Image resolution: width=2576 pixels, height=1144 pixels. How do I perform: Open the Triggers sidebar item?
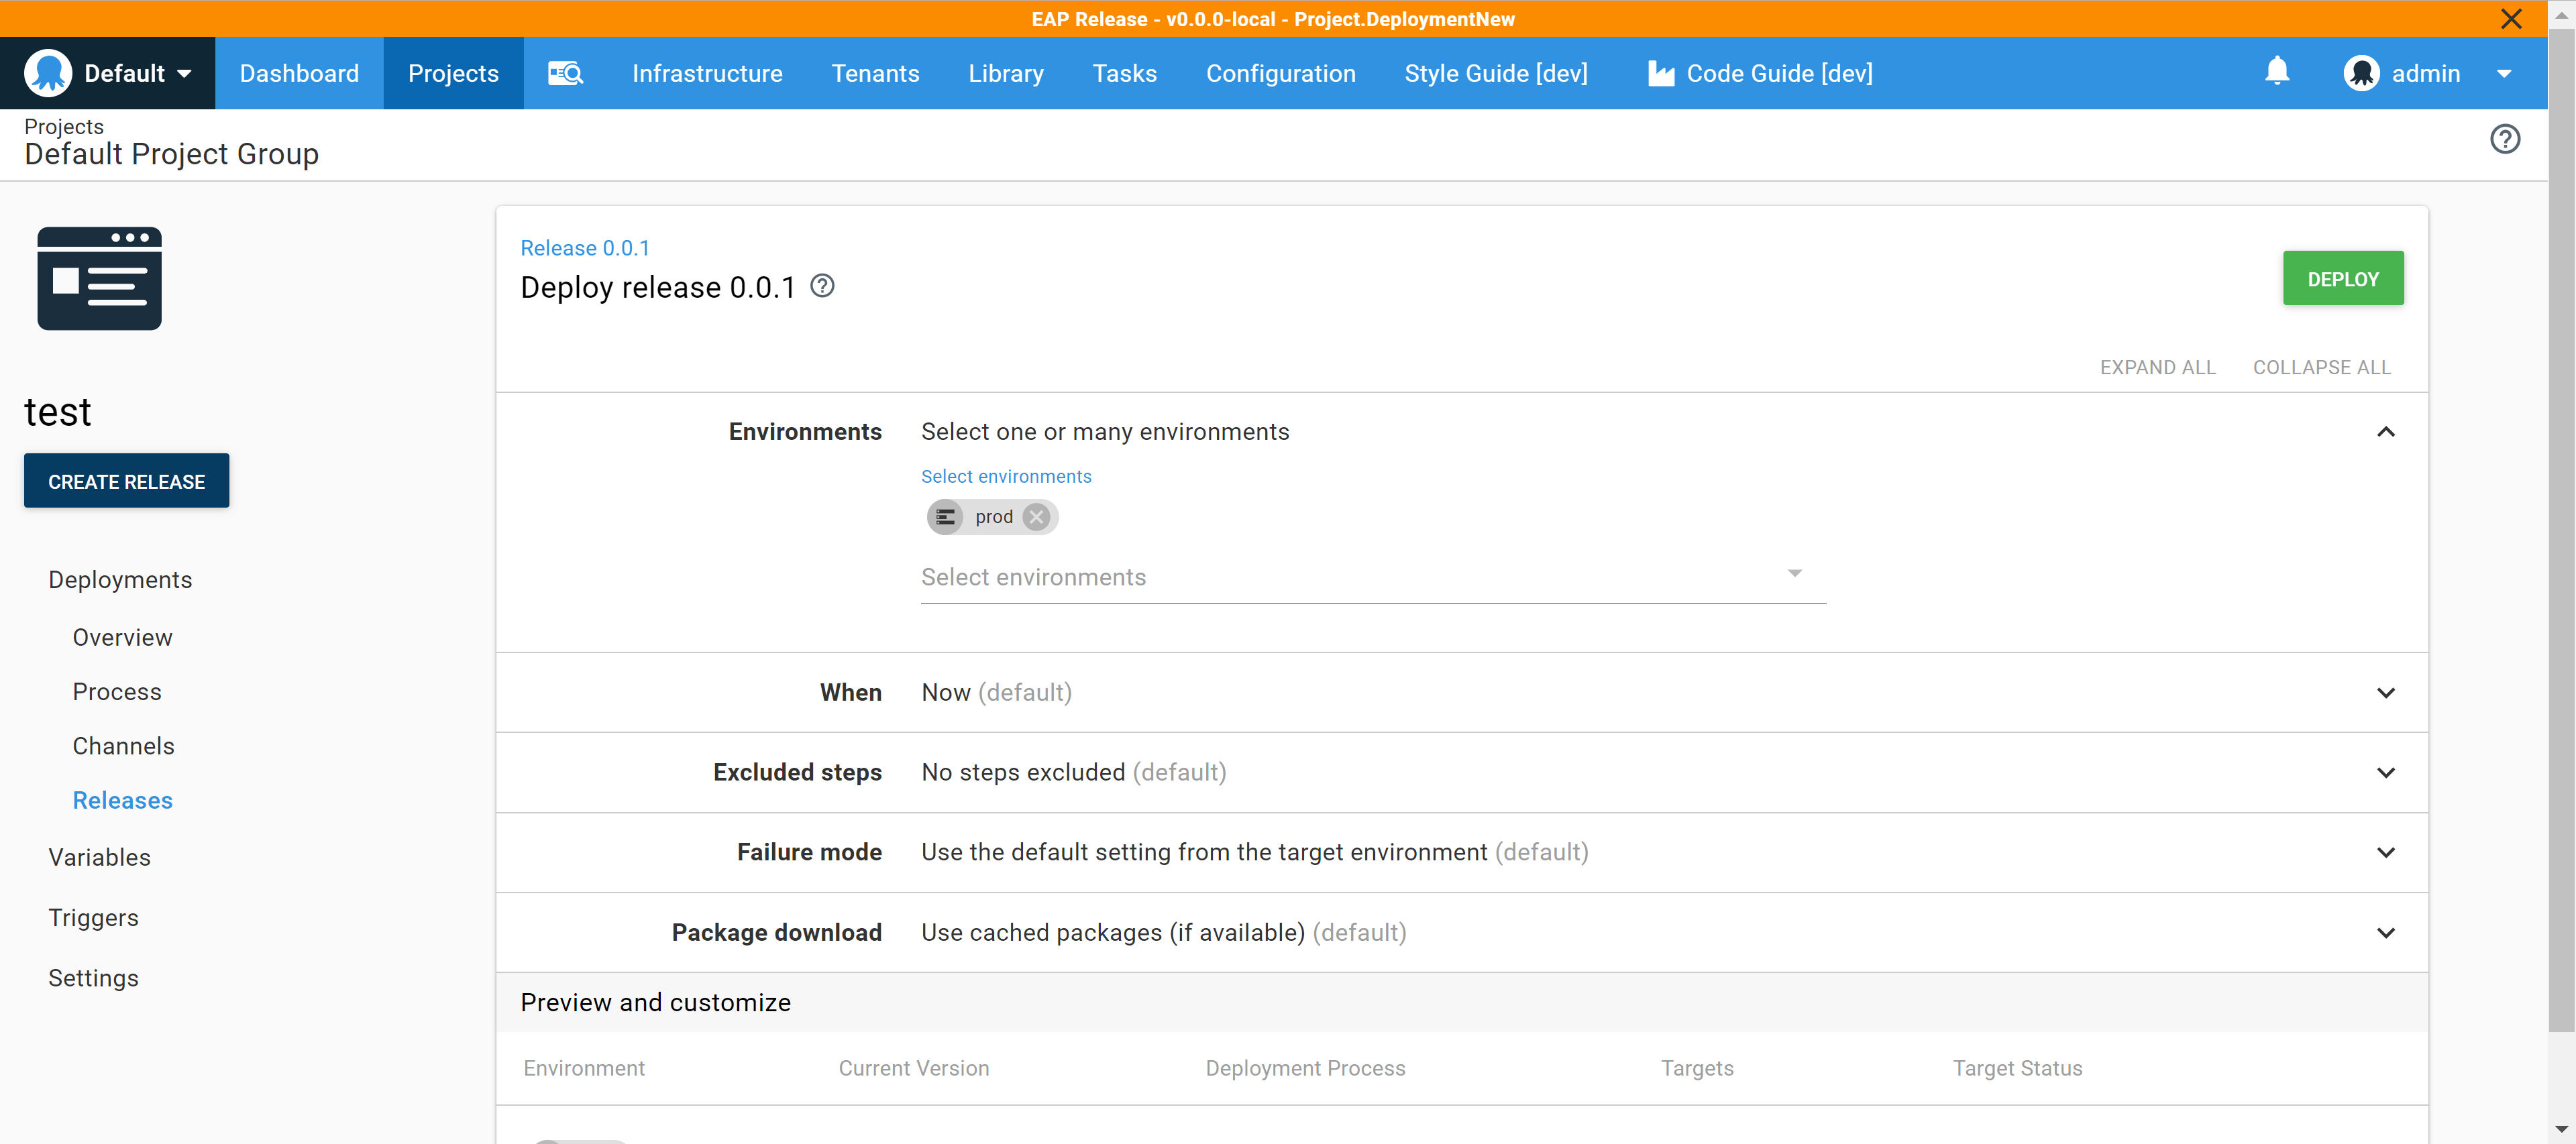(x=93, y=918)
